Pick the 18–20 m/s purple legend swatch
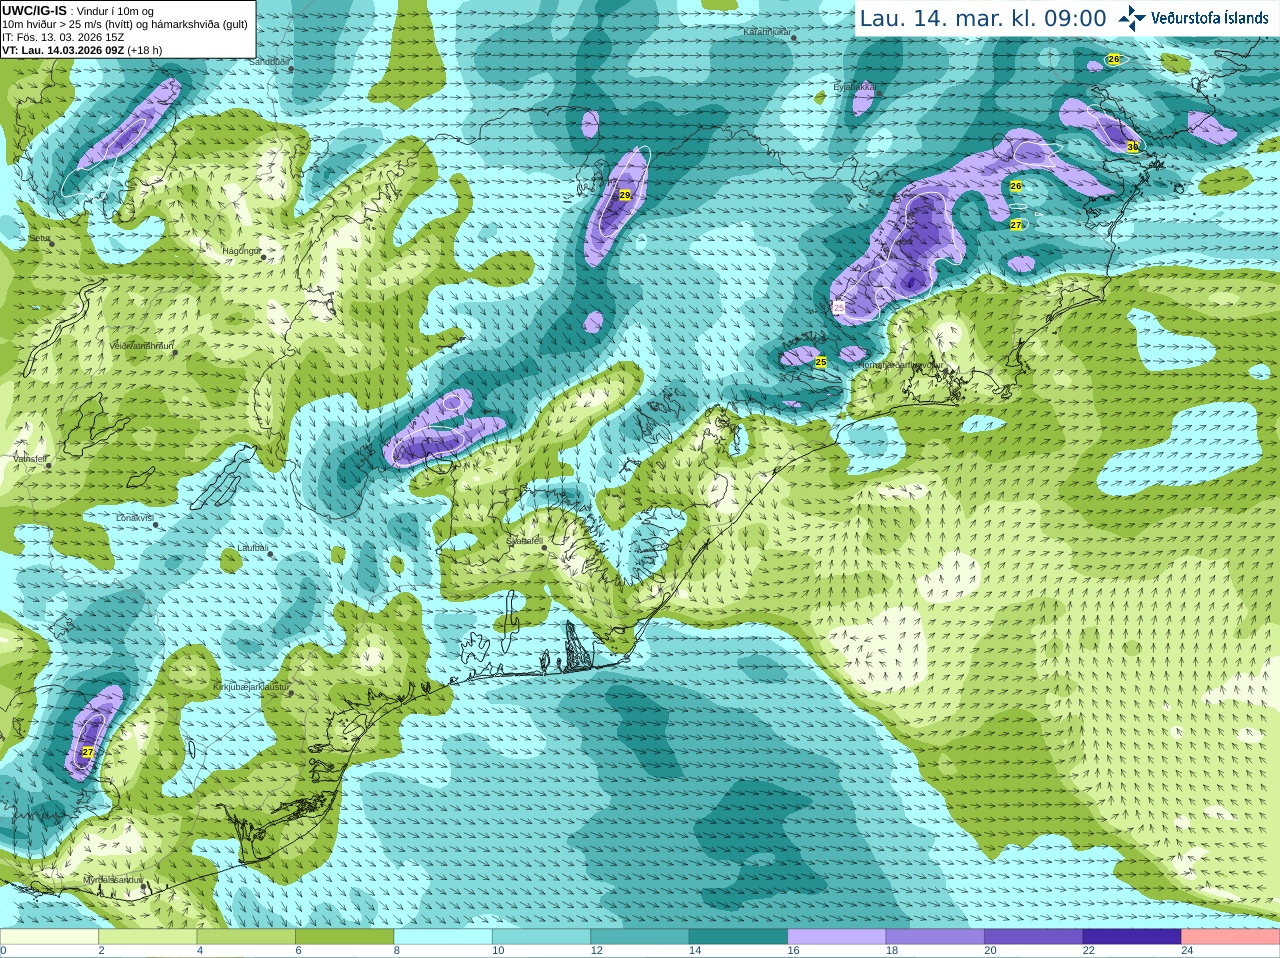 935,937
